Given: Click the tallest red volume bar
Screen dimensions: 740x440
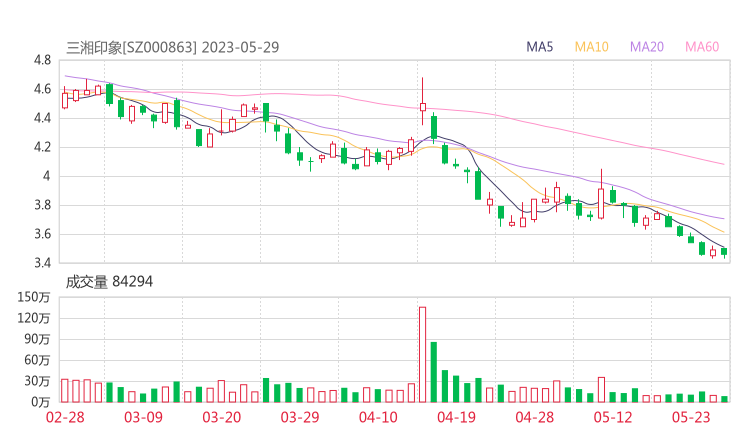Looking at the screenshot, I should point(422,354).
